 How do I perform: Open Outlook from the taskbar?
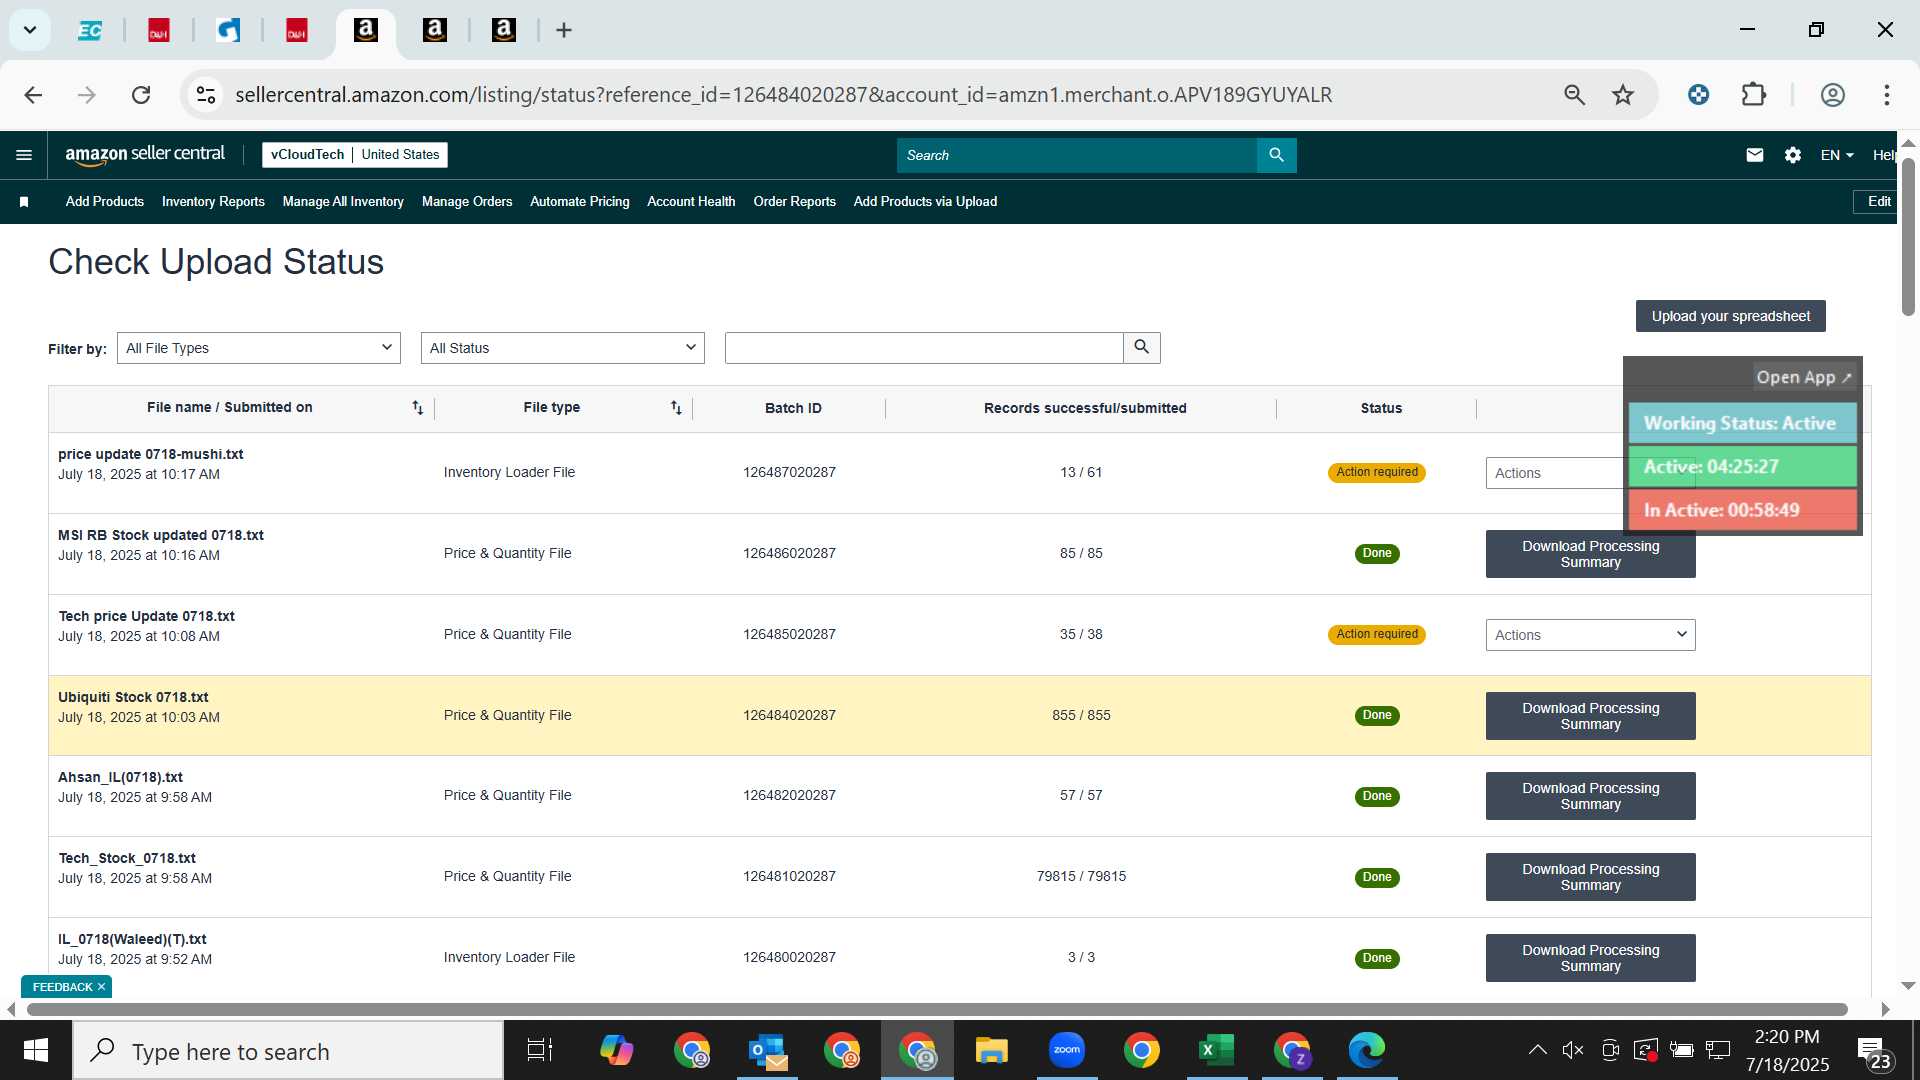[x=768, y=1050]
